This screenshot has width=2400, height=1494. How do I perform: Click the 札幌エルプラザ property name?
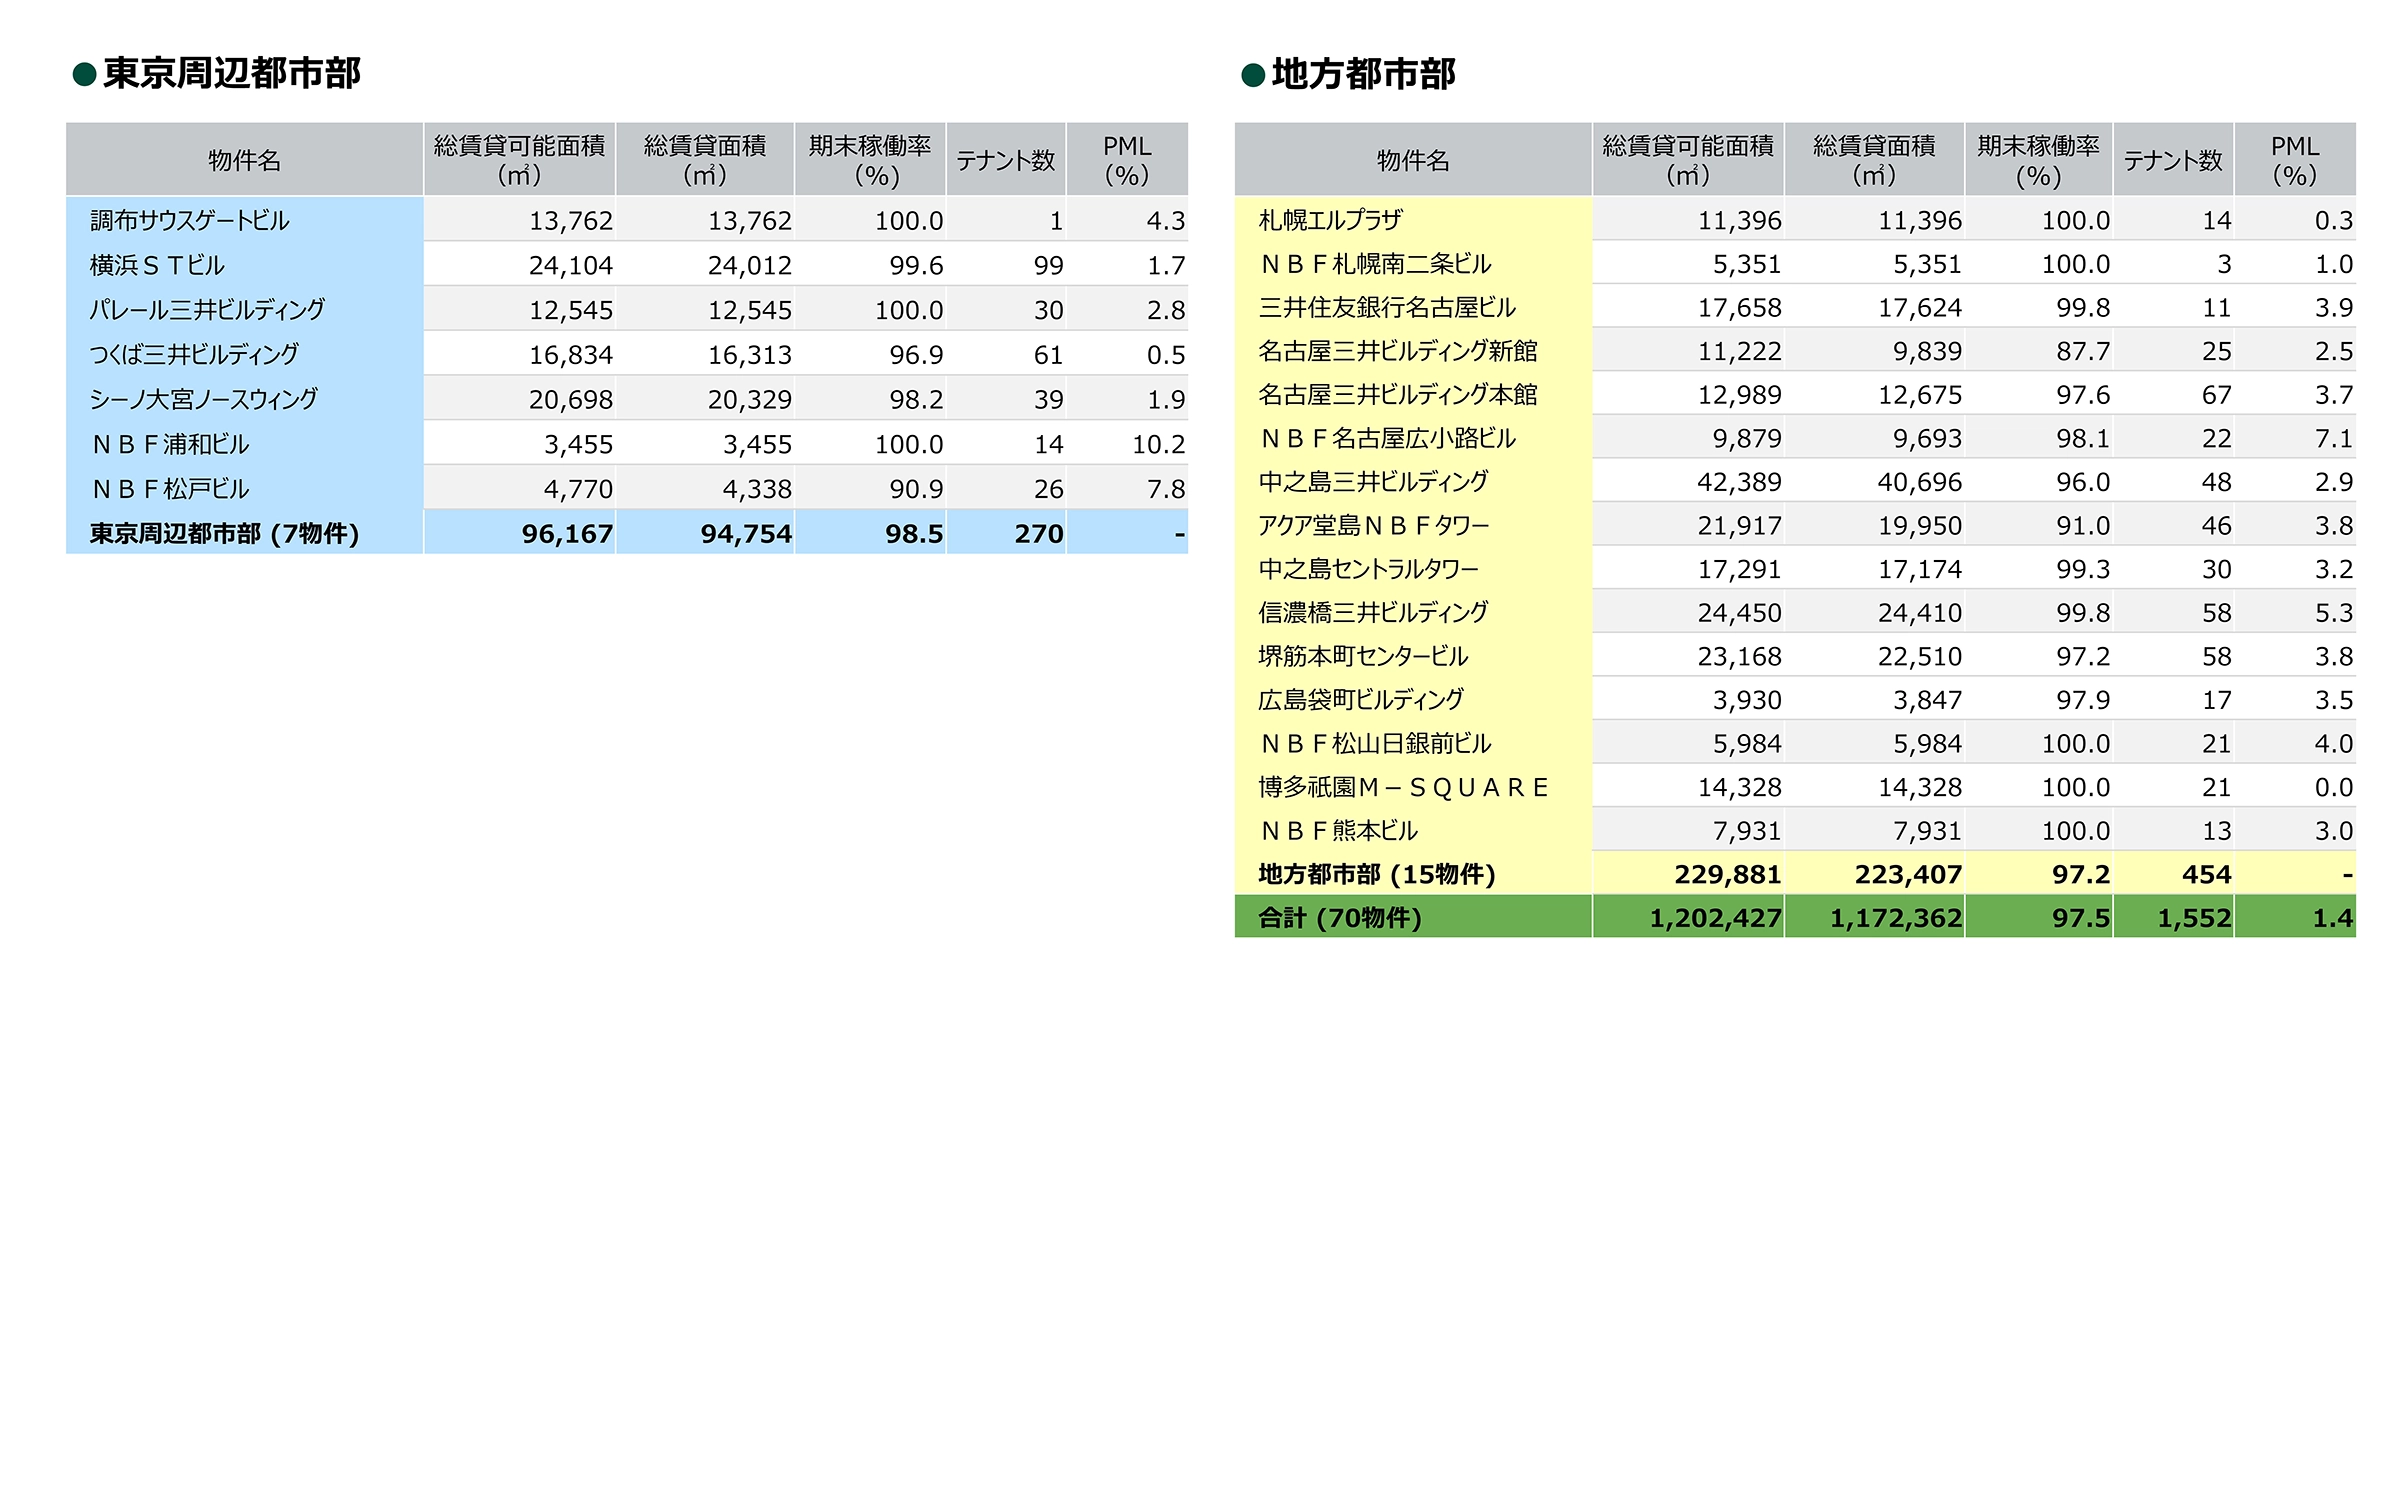[x=1330, y=220]
